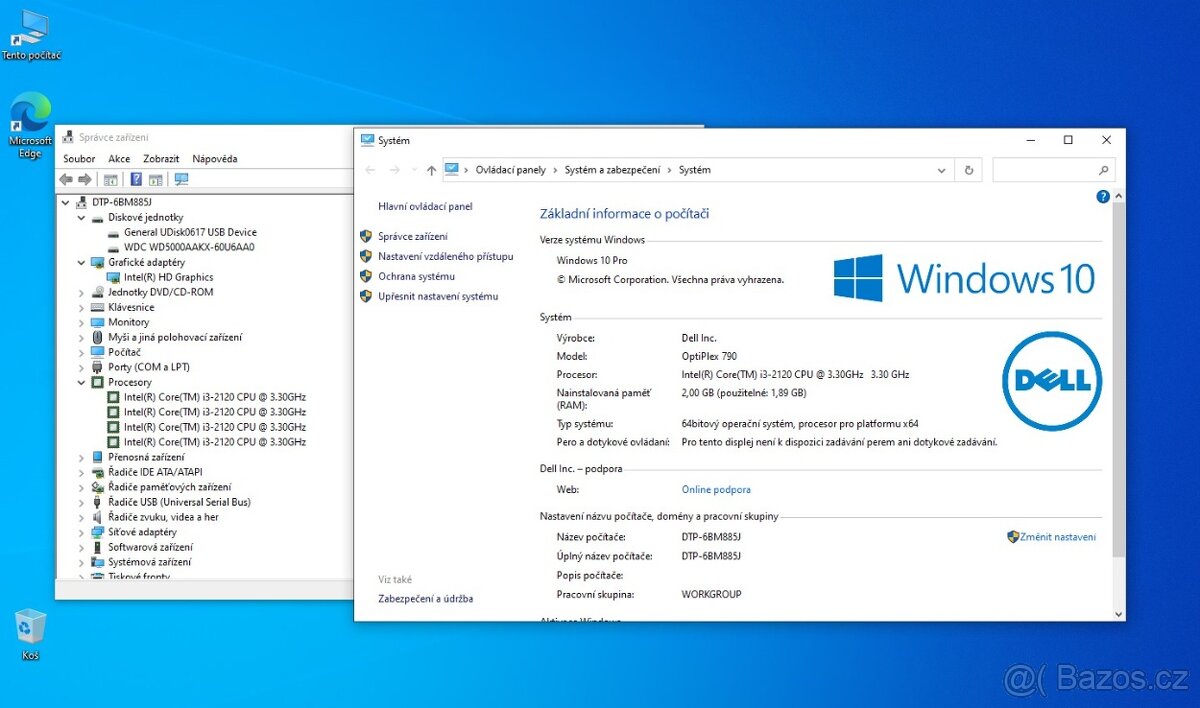
Task: Click the WORKGROUP workgroup value
Action: tap(712, 594)
